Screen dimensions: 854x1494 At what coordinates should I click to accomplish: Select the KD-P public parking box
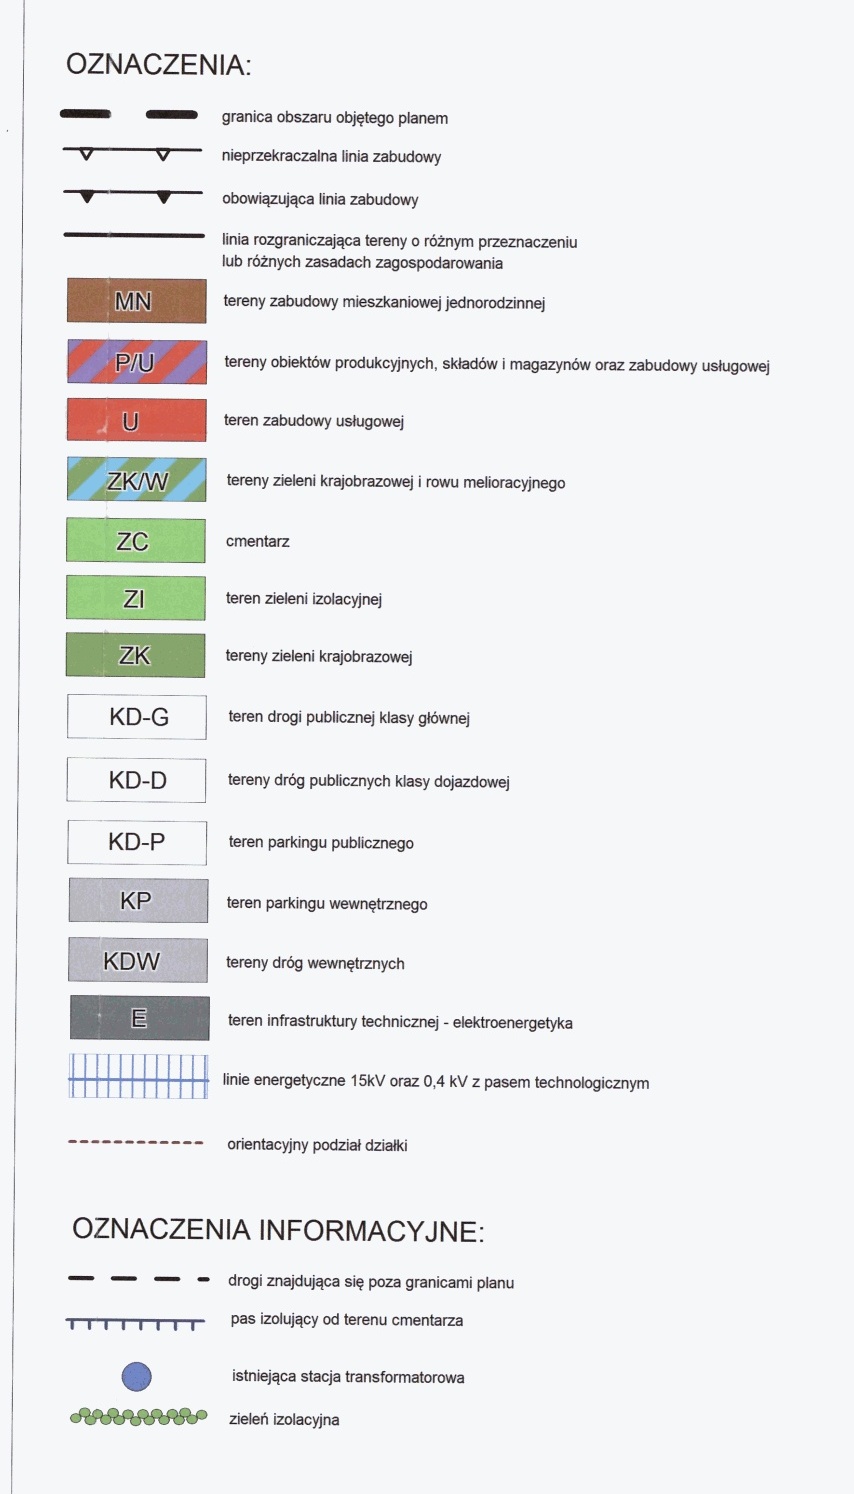pos(137,842)
